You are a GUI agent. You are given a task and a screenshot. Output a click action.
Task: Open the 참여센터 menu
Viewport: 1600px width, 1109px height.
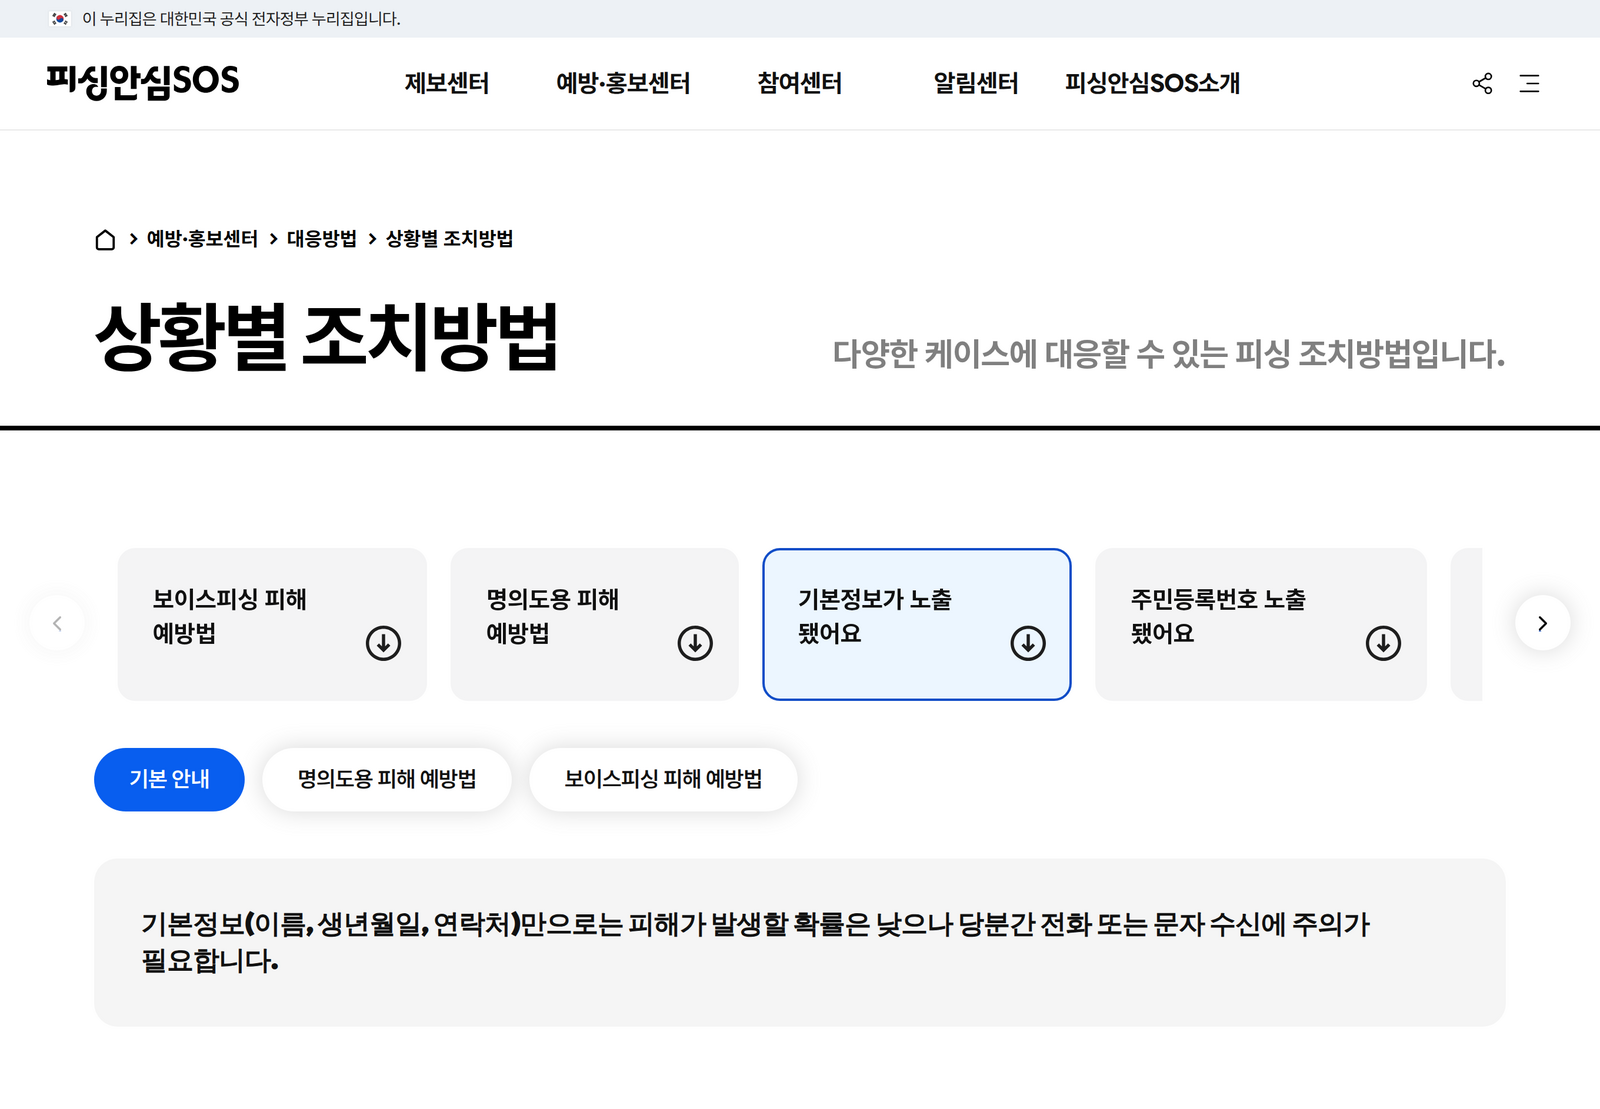[800, 84]
